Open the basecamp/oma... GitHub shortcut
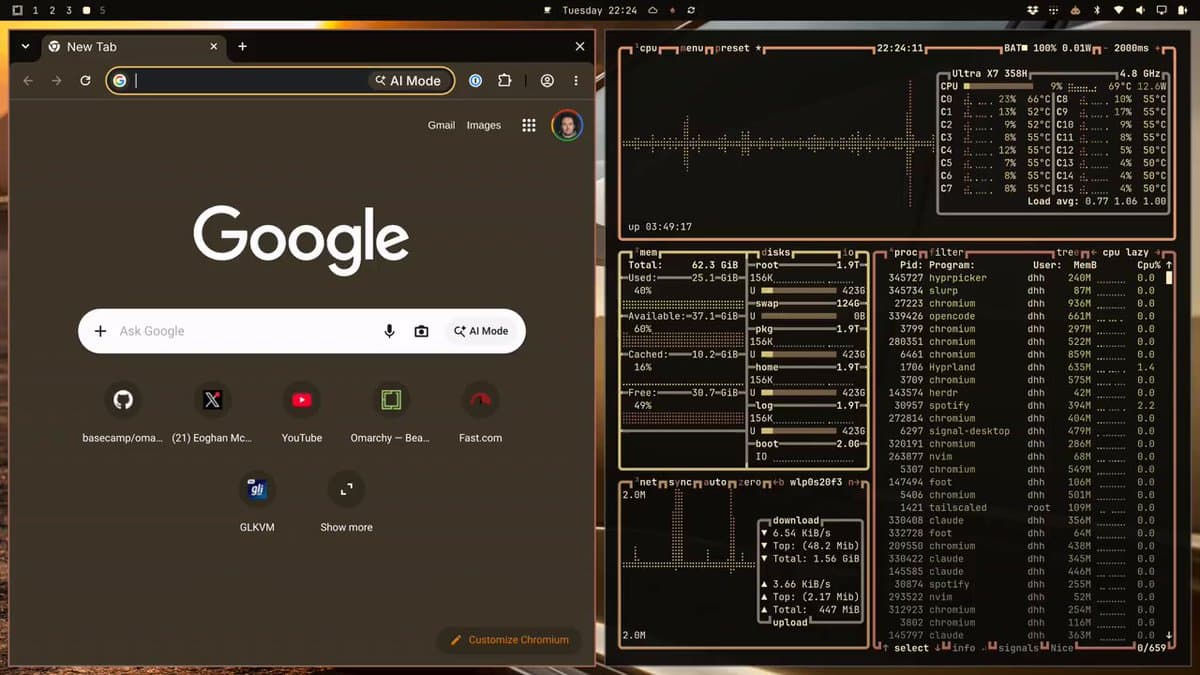This screenshot has height=675, width=1200. pos(122,412)
